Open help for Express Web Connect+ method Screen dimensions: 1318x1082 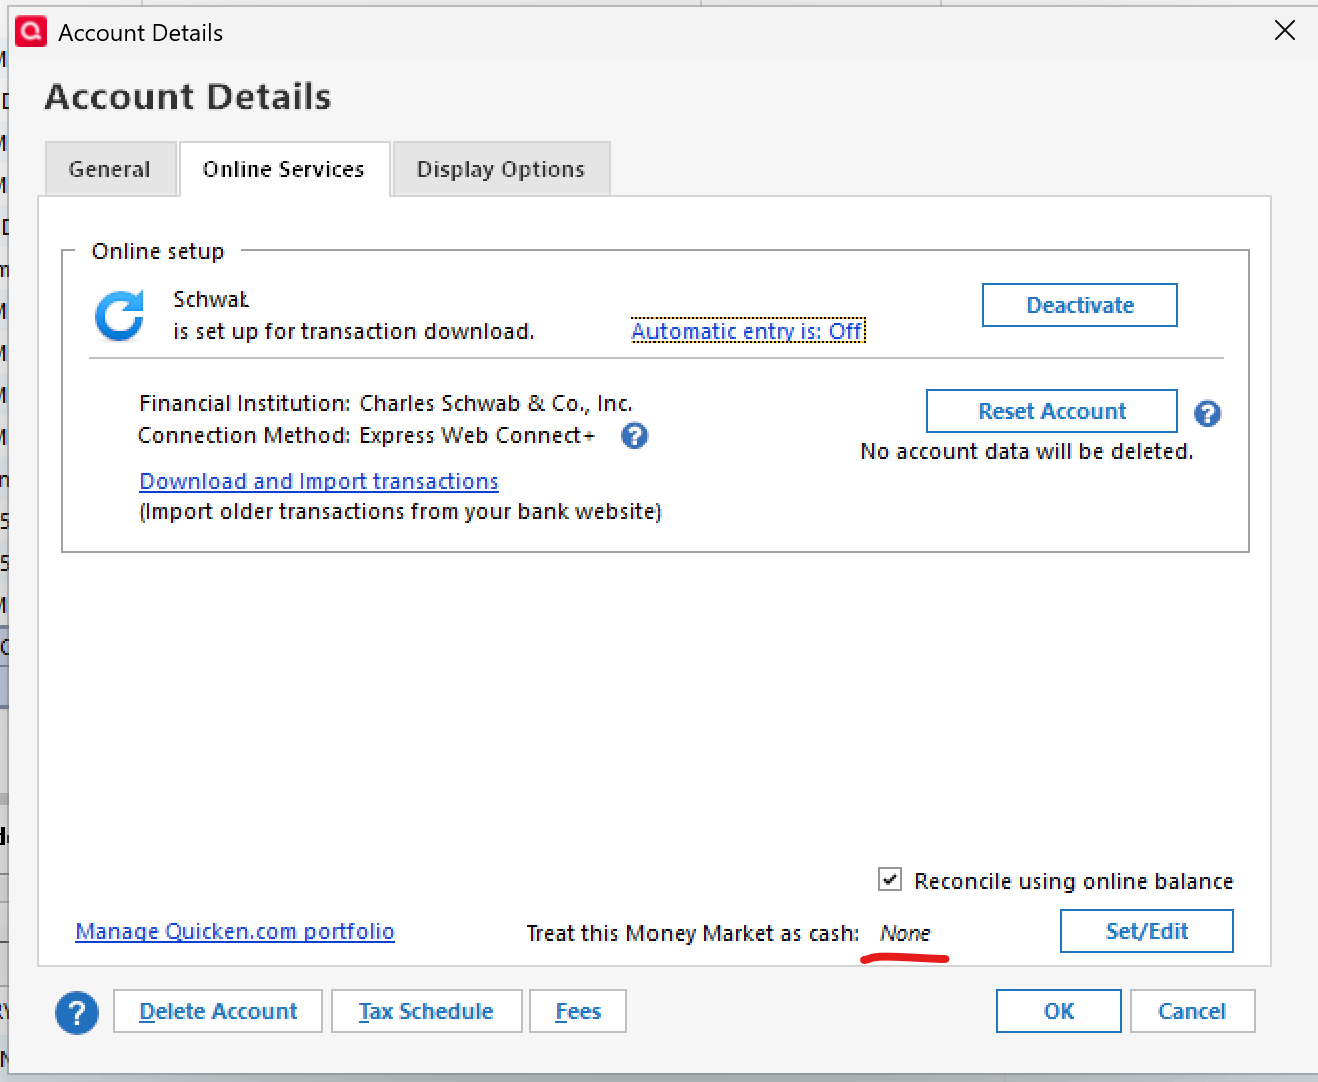click(634, 436)
